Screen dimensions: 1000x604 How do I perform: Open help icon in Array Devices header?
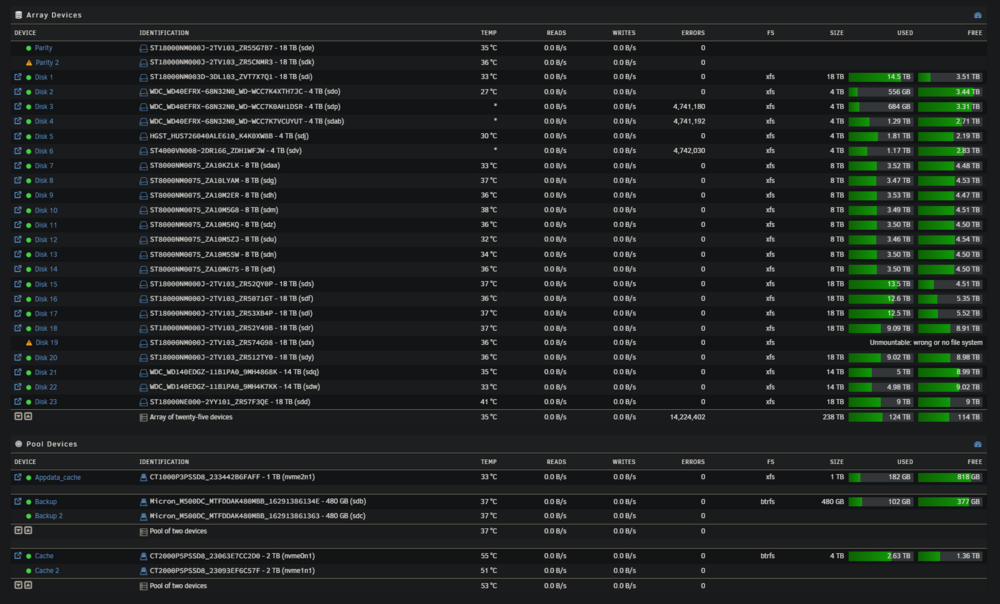tap(978, 15)
